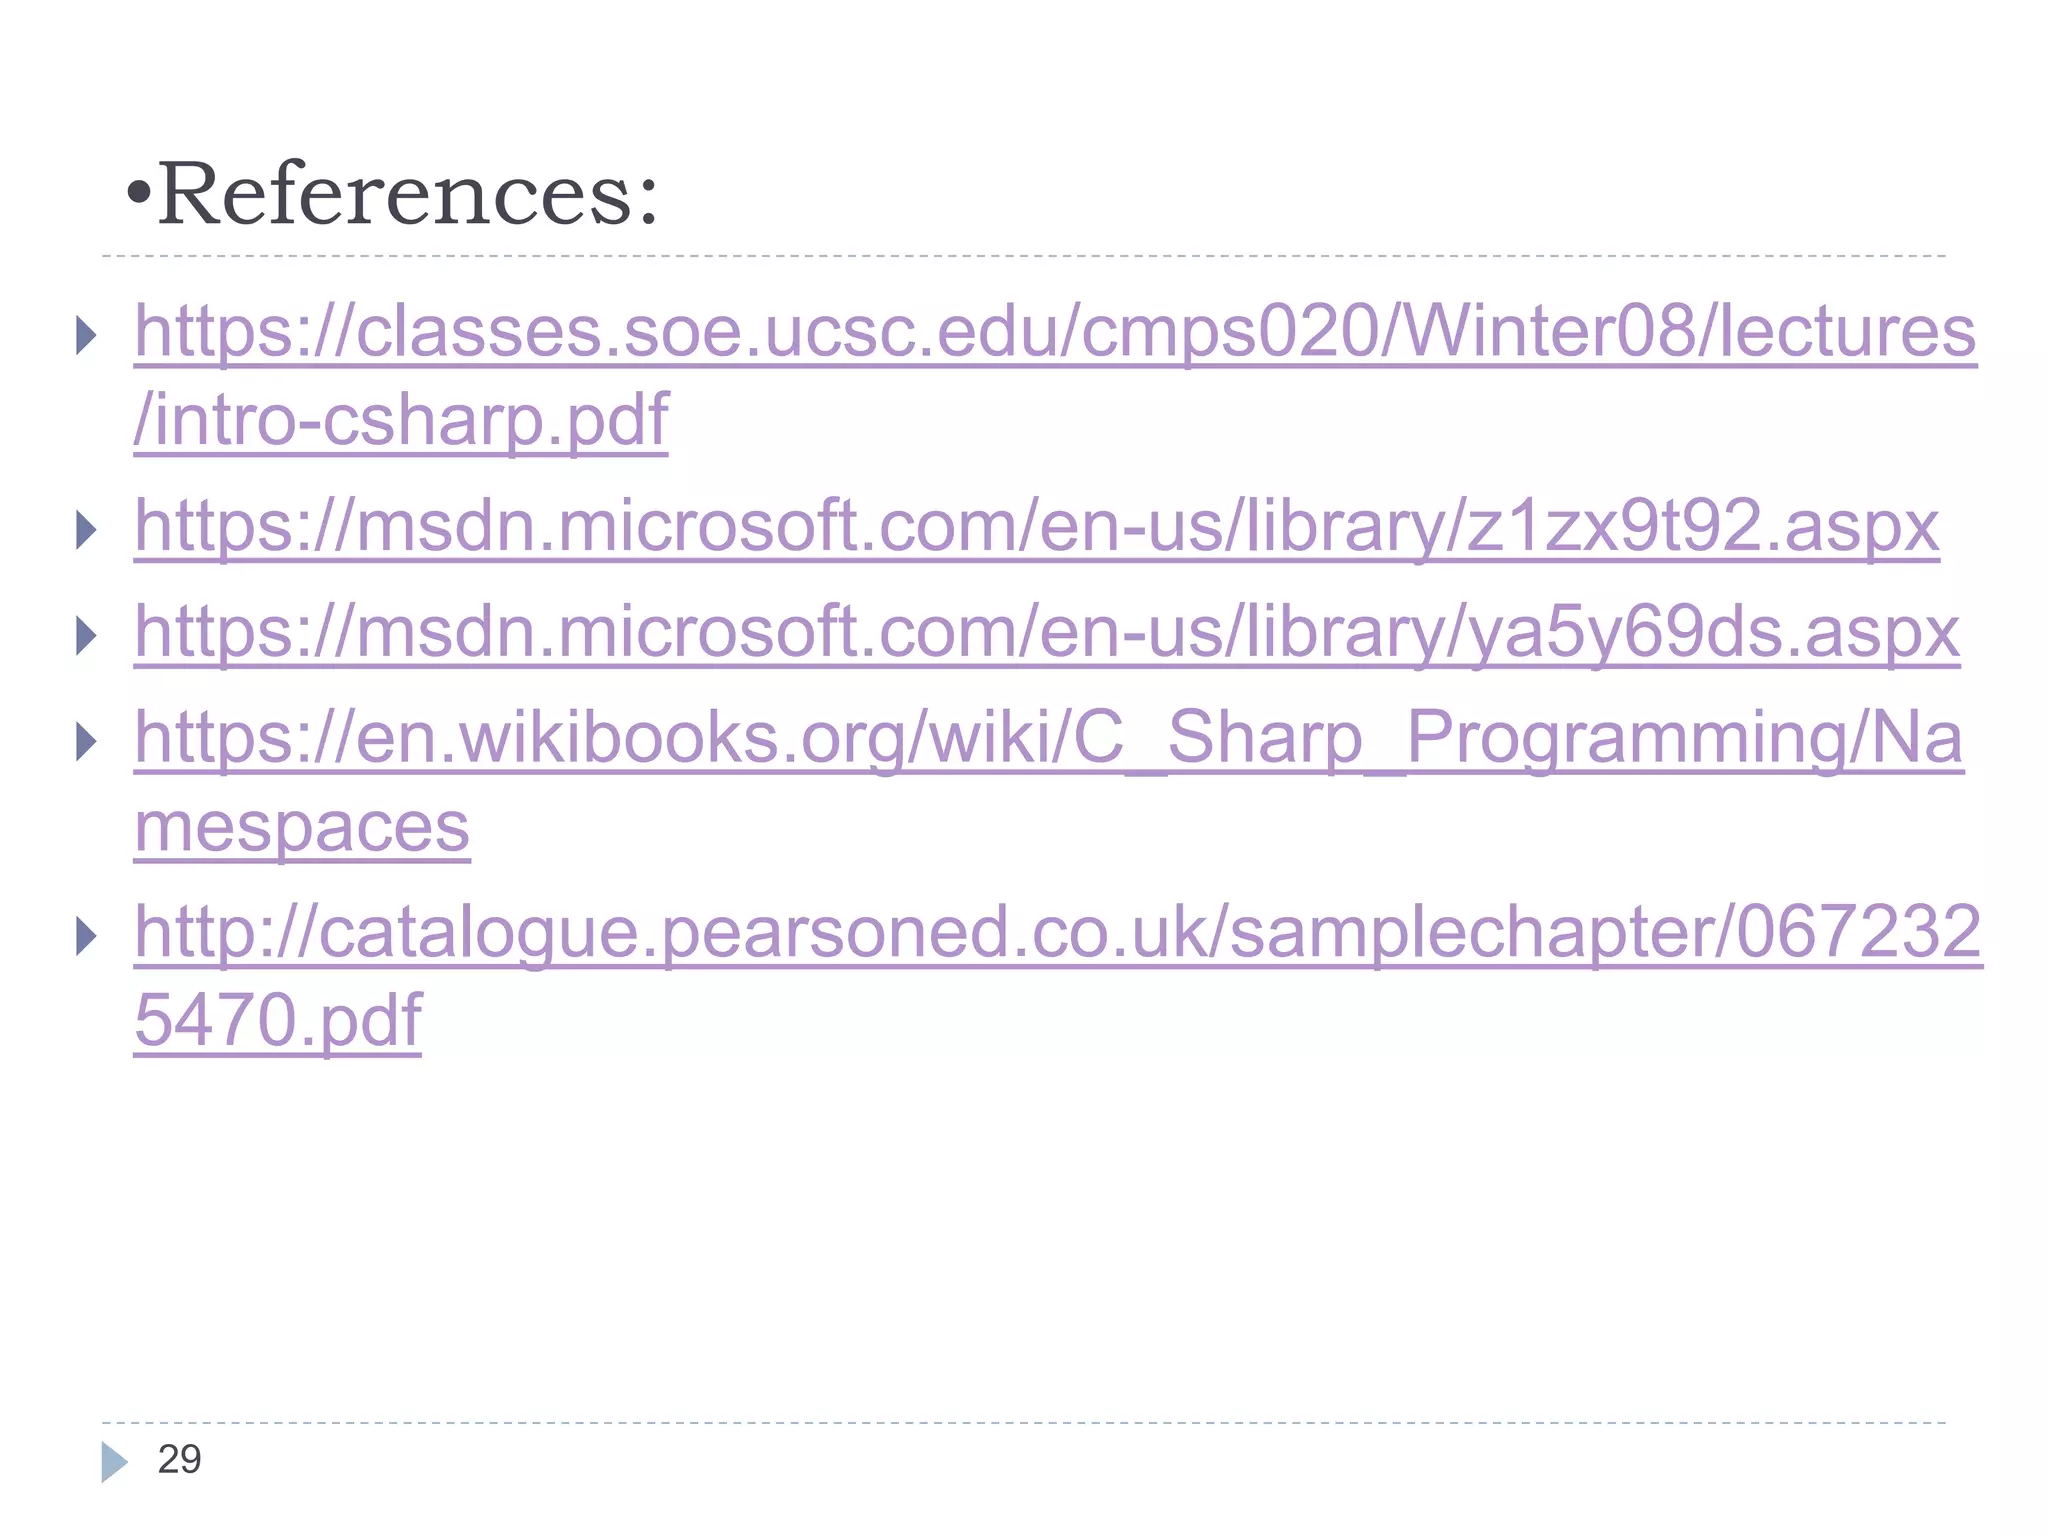Open the MSDN ya5y69ds.aspx link

click(x=1047, y=633)
